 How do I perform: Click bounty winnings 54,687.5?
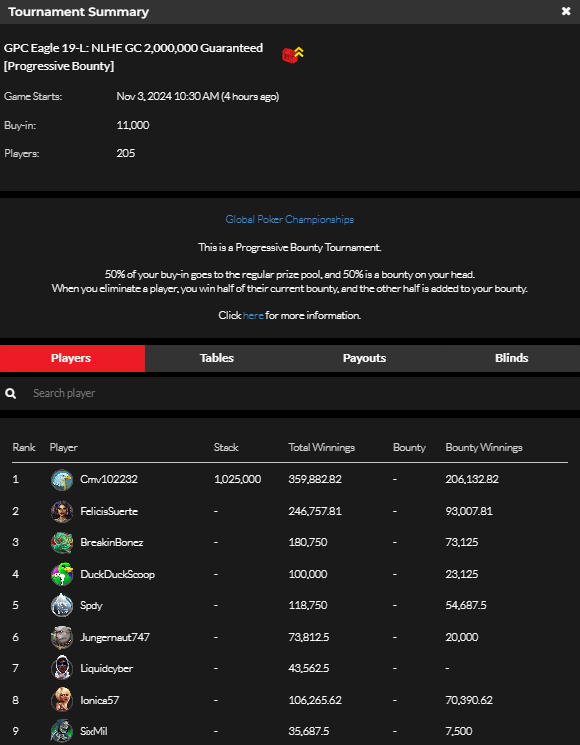pos(466,605)
